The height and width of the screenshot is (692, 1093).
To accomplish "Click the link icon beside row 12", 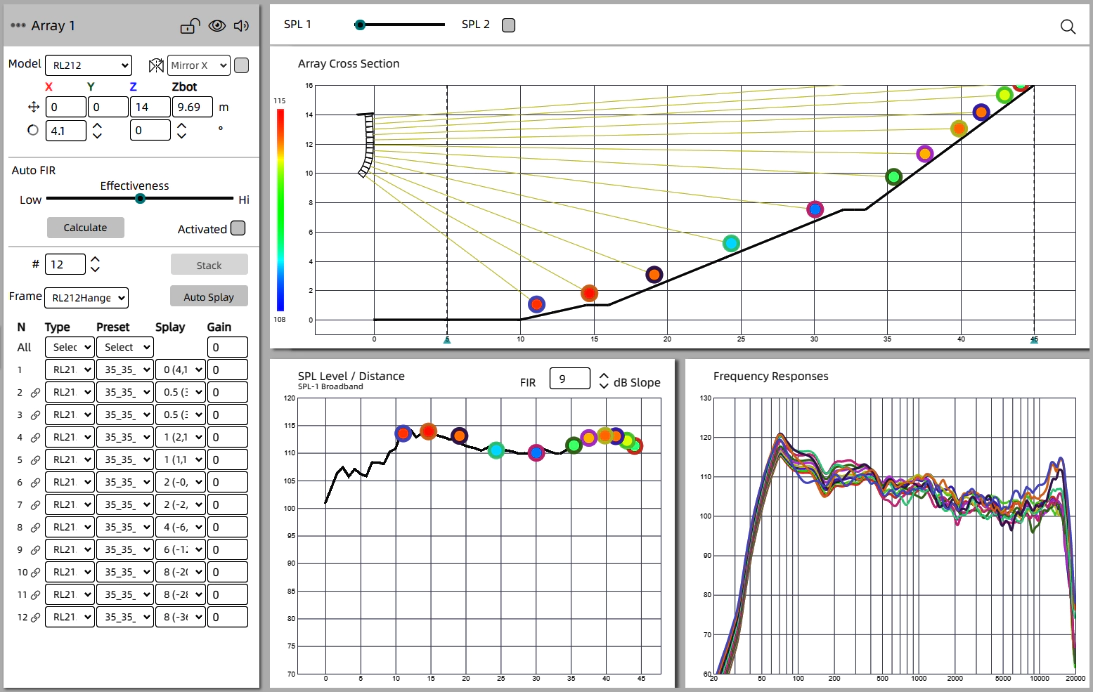I will pos(36,618).
